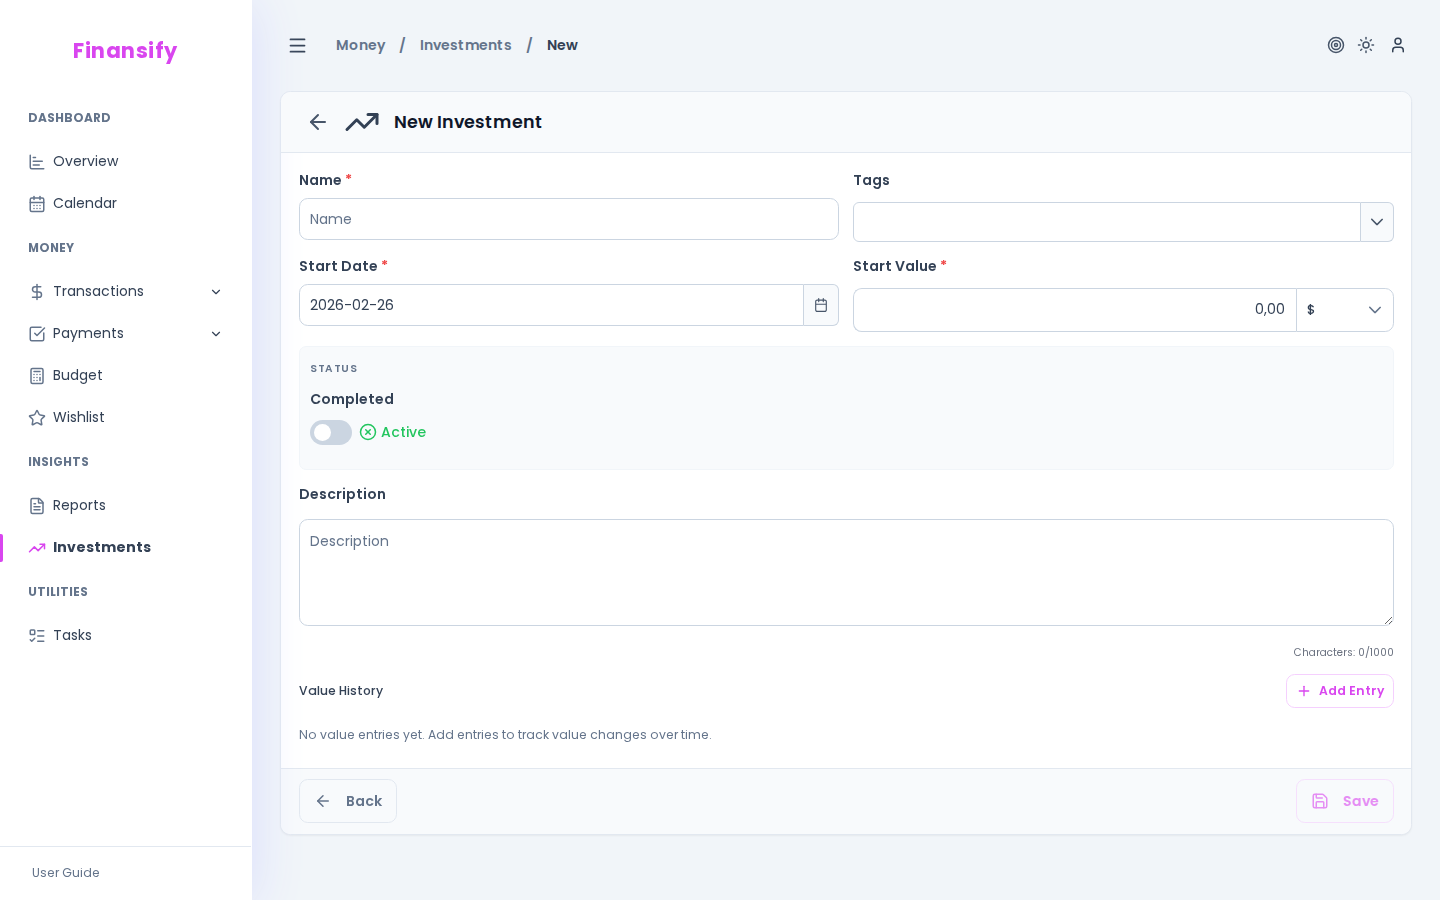Viewport: 1440px width, 900px height.
Task: Switch light/dark theme via sun icon
Action: (1366, 45)
